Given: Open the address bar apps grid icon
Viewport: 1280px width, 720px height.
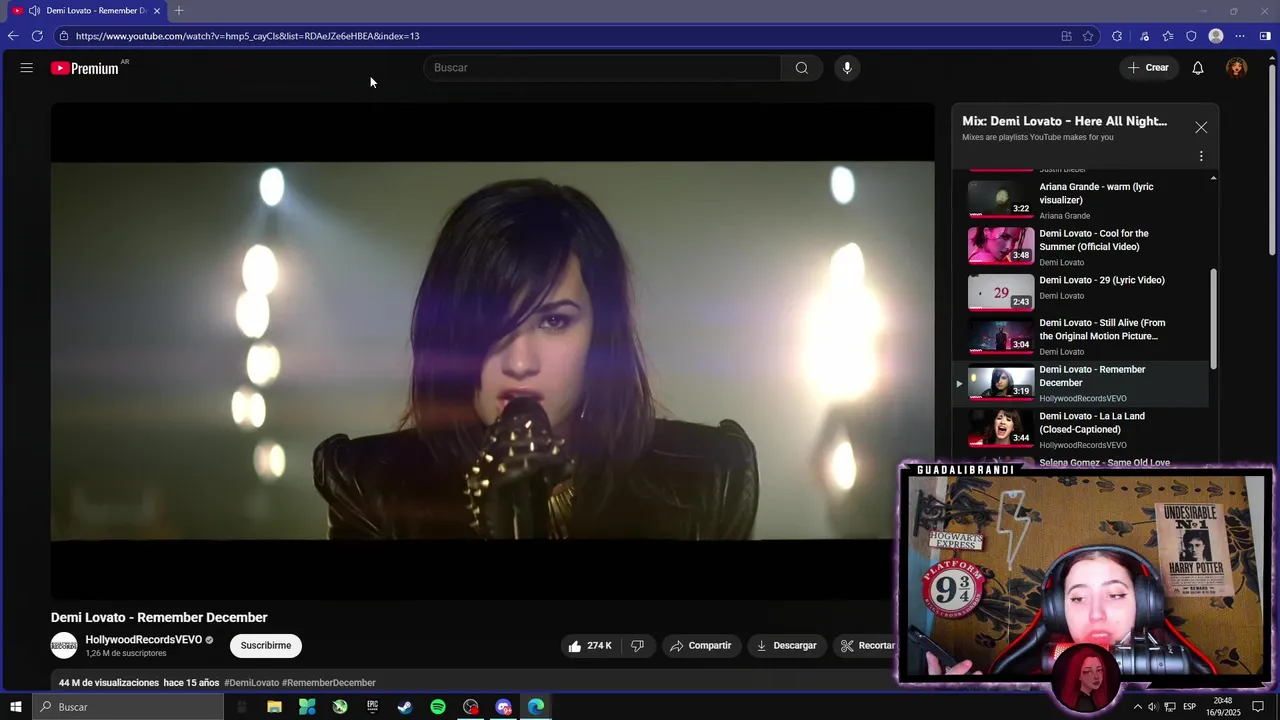Looking at the screenshot, I should pyautogui.click(x=1067, y=36).
